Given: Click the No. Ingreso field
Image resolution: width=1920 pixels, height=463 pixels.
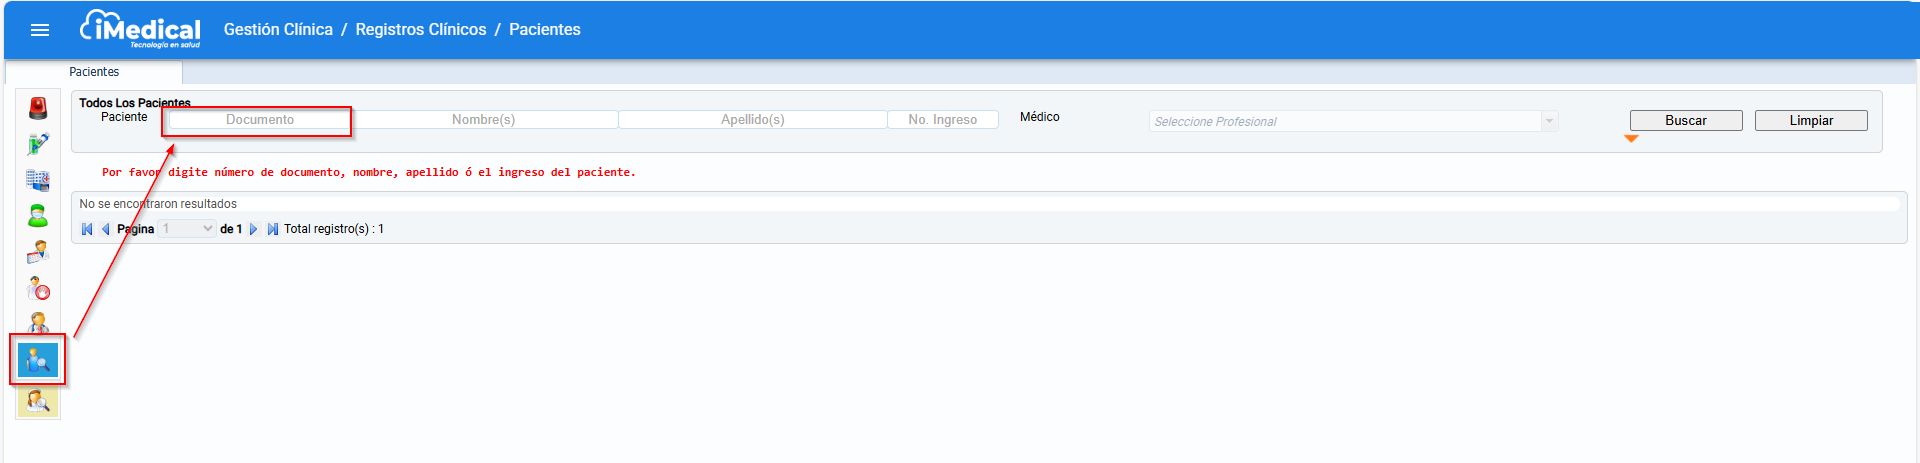Looking at the screenshot, I should coord(943,120).
